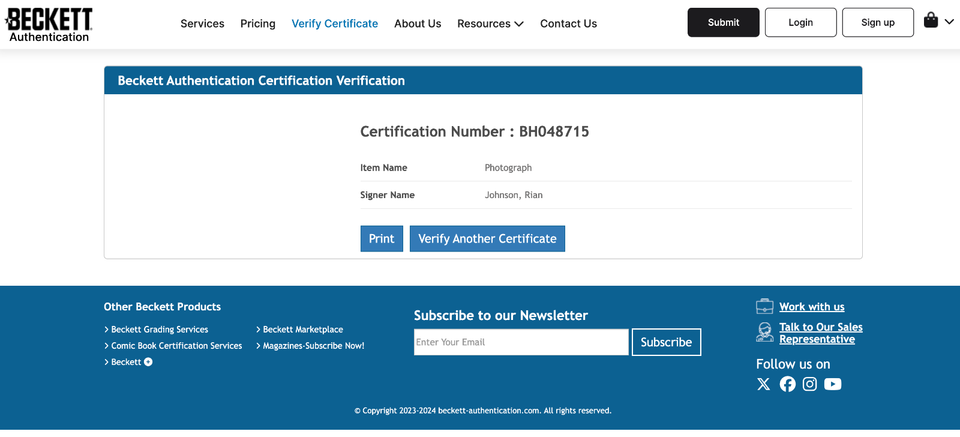This screenshot has height=437, width=960.
Task: Visit Beckett's Facebook page icon
Action: coord(787,384)
